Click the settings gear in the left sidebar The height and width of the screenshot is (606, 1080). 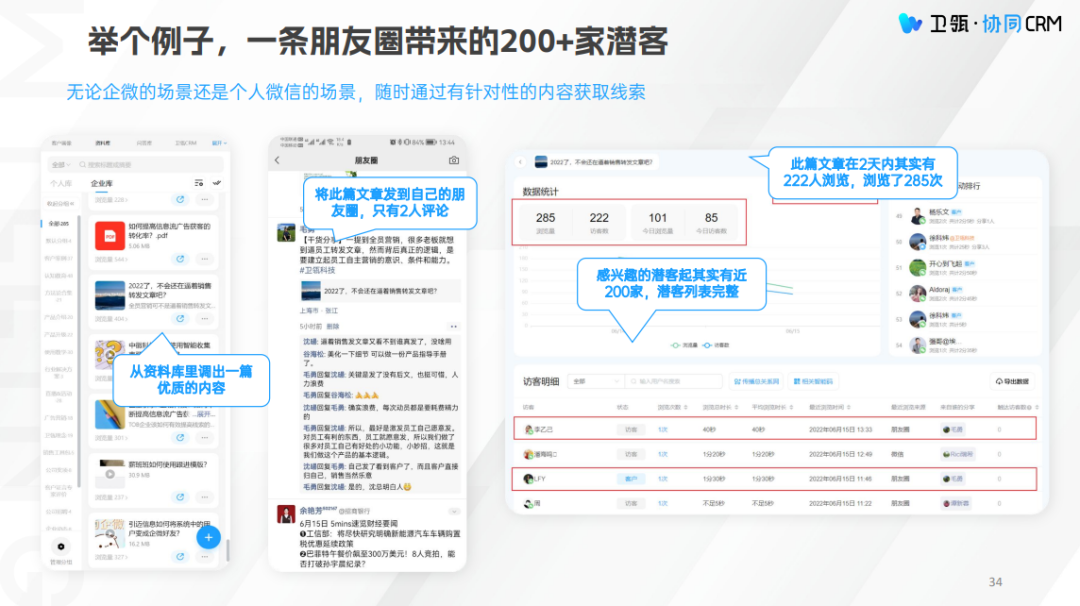61,546
